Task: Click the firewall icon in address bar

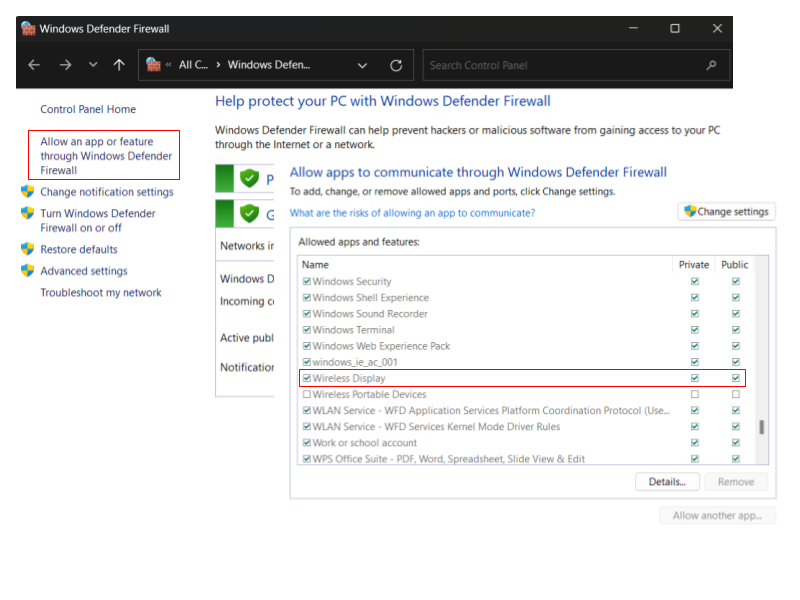Action: (153, 65)
